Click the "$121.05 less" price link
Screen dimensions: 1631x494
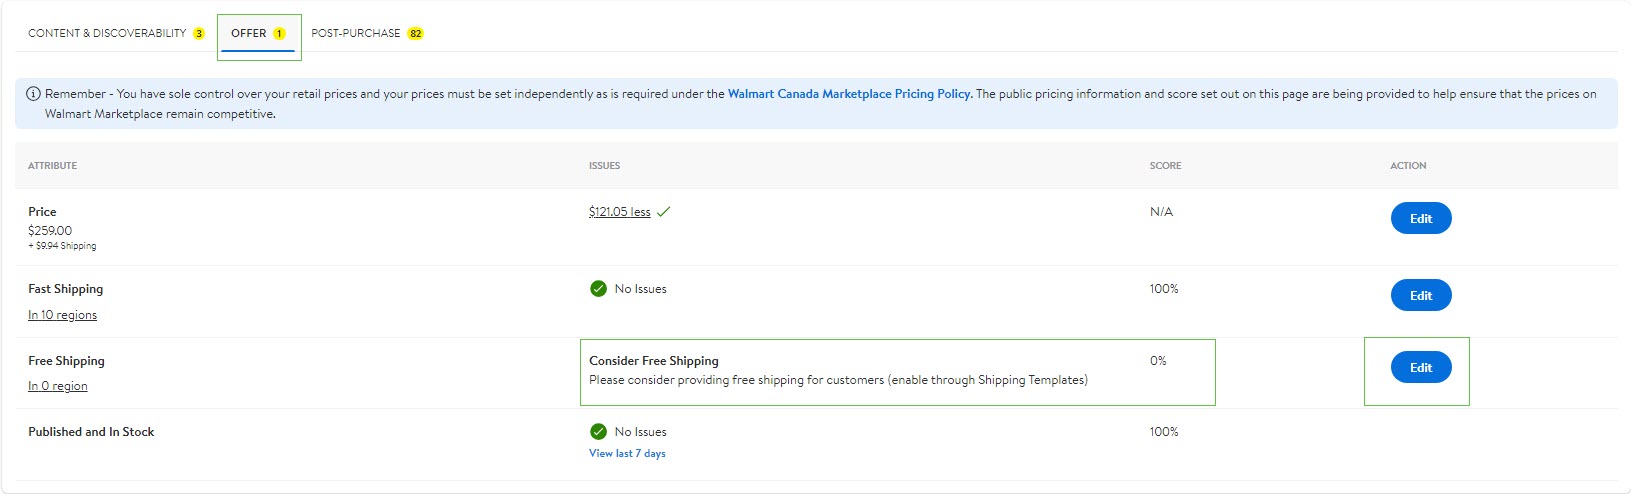(x=619, y=212)
